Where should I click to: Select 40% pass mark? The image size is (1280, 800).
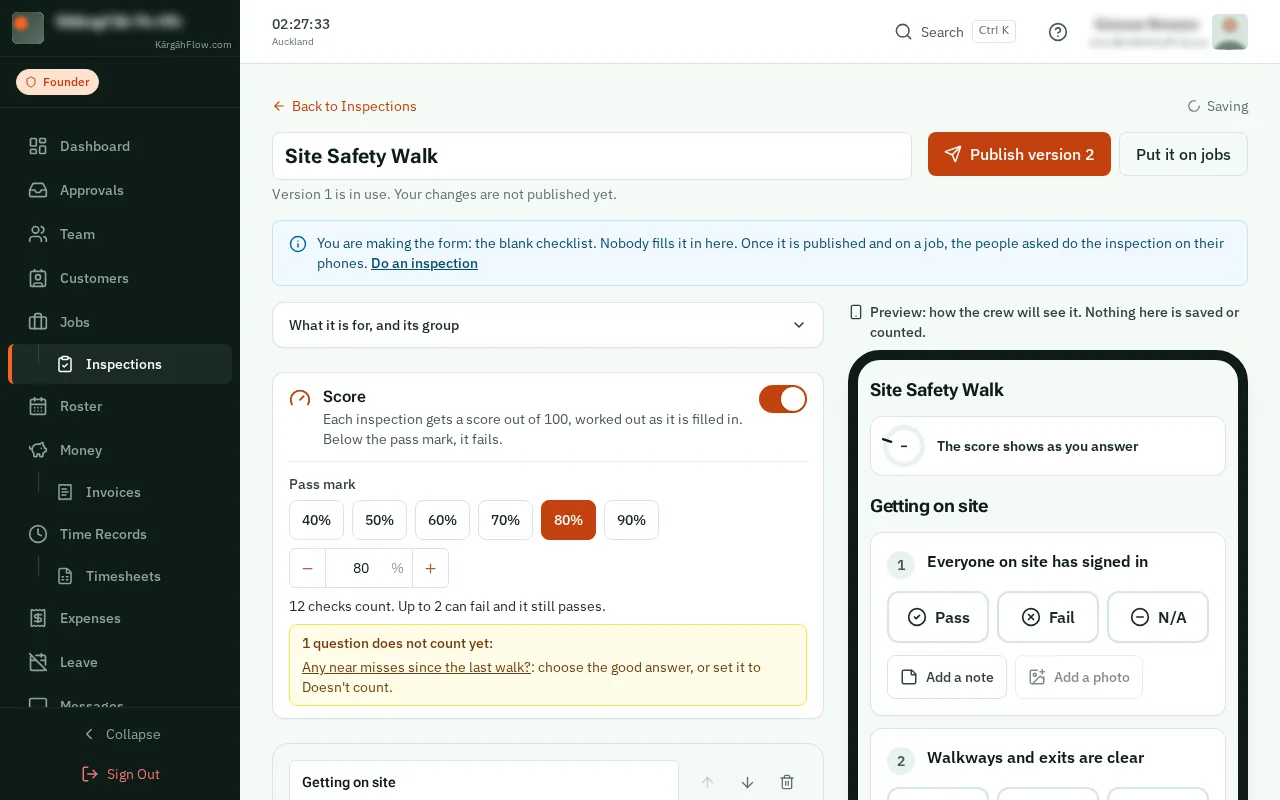[x=316, y=520]
